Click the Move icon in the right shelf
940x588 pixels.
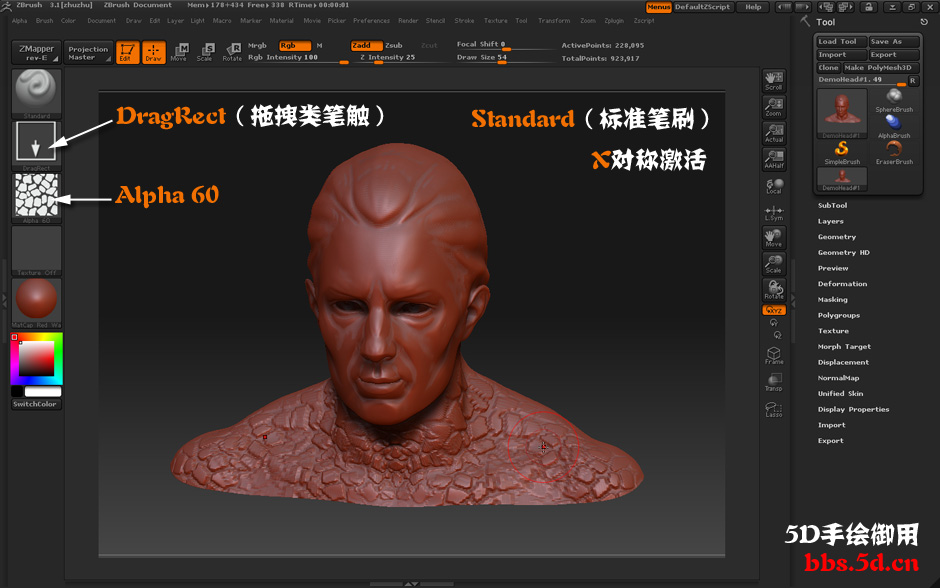774,238
